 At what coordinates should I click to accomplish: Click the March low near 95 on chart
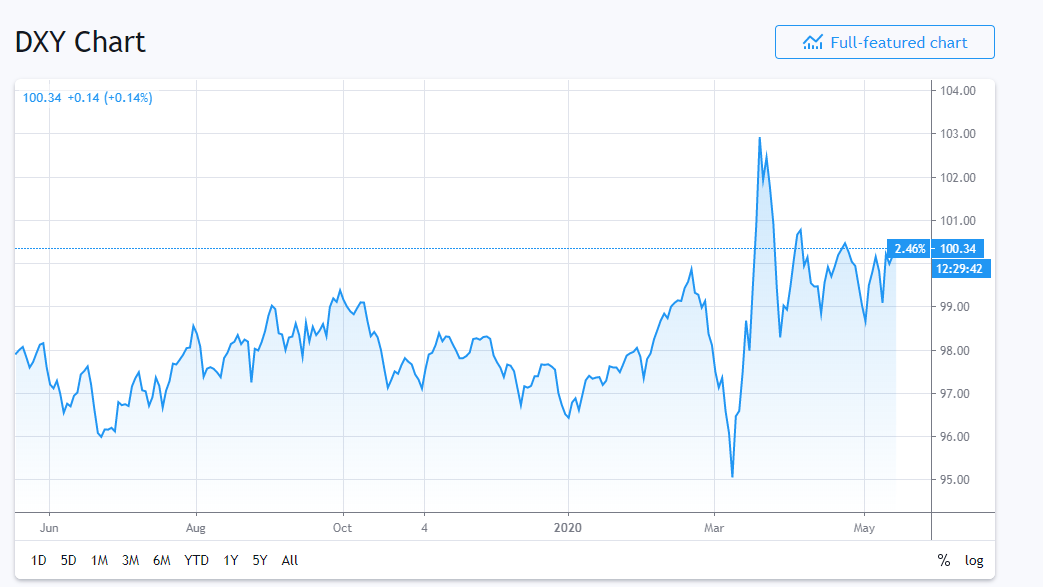732,476
